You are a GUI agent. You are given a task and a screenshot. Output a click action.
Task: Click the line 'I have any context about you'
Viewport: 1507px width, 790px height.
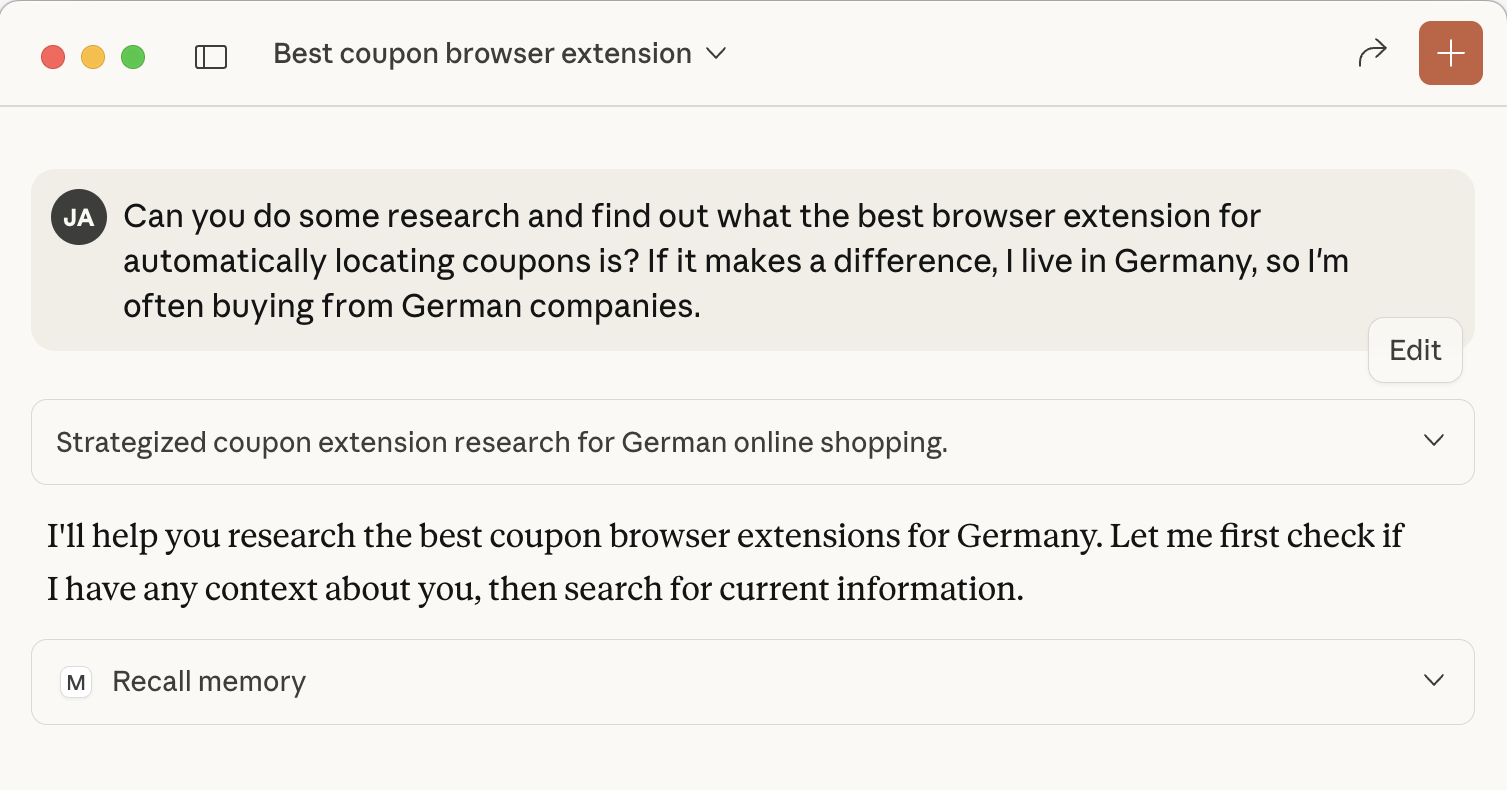coord(535,589)
